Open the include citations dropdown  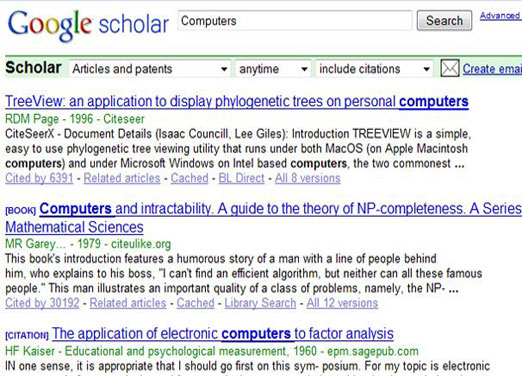[374, 69]
